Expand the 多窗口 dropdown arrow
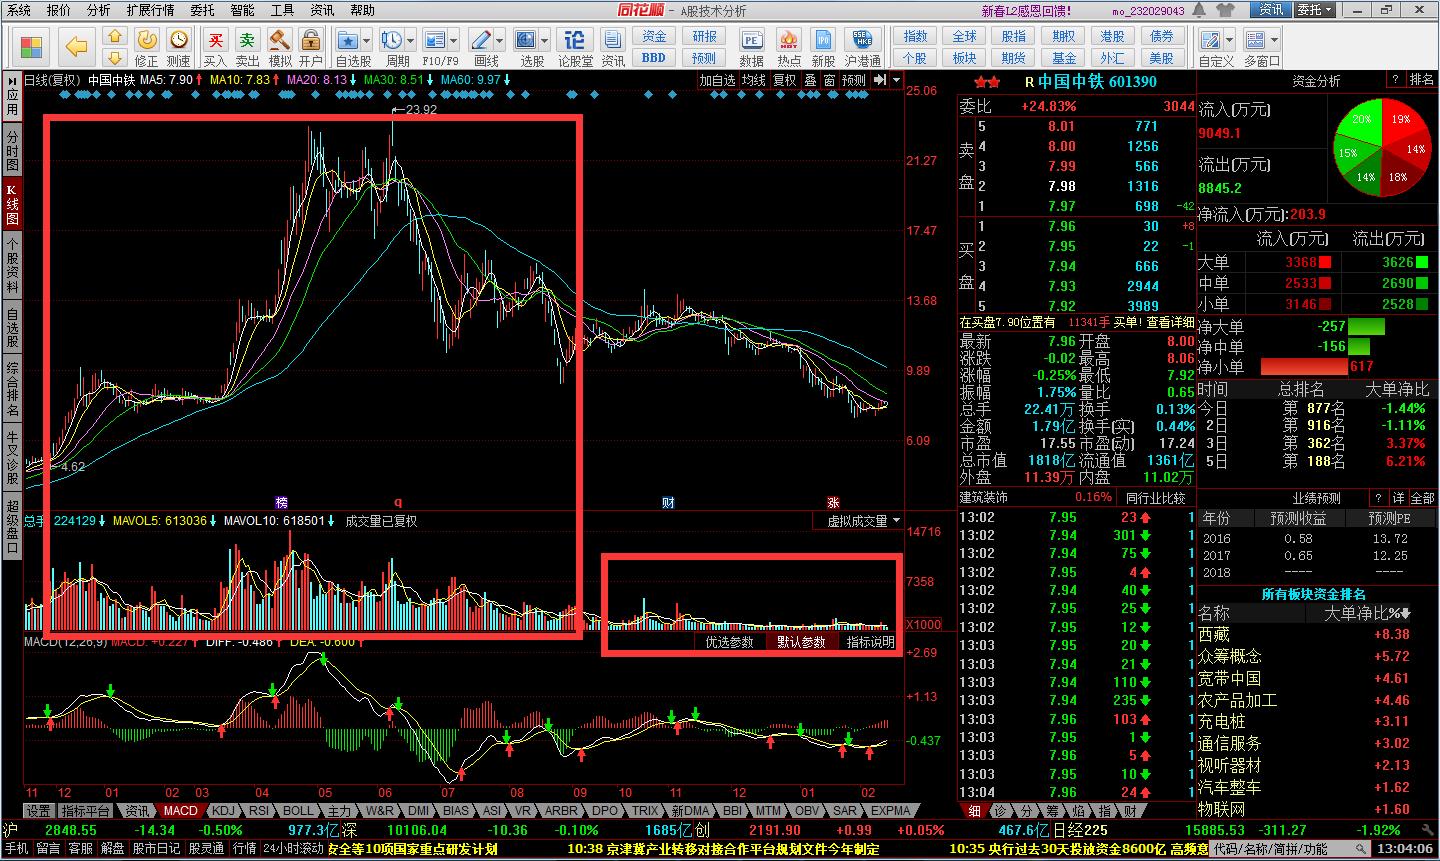Viewport: 1440px width, 861px height. coord(1274,41)
